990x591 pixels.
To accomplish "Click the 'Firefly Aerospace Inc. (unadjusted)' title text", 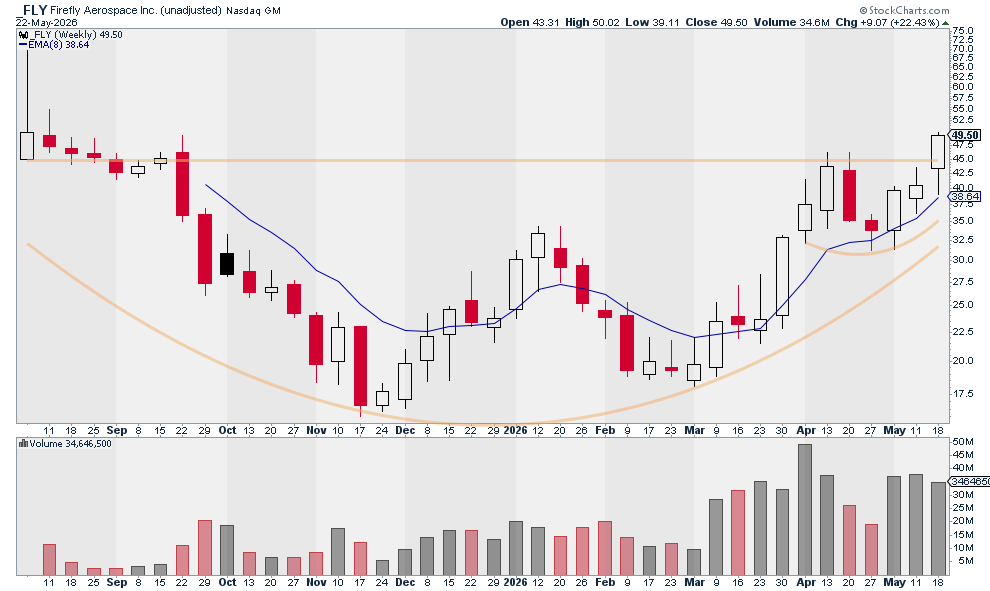I will coord(136,10).
